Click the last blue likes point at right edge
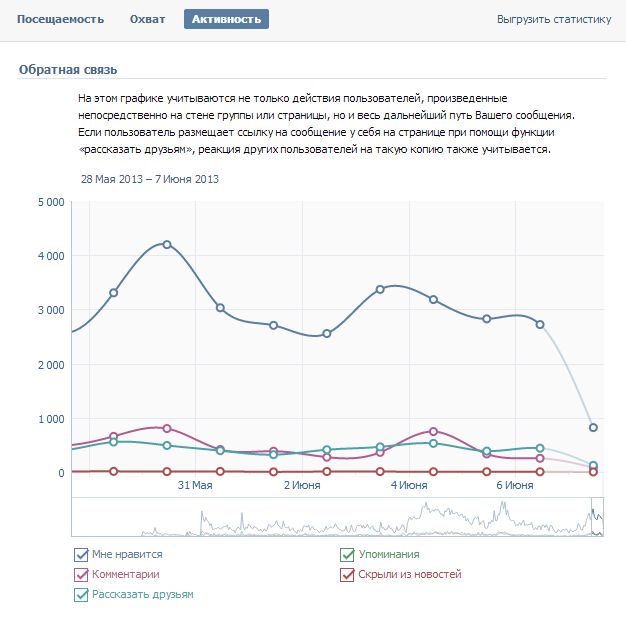 pyautogui.click(x=593, y=427)
